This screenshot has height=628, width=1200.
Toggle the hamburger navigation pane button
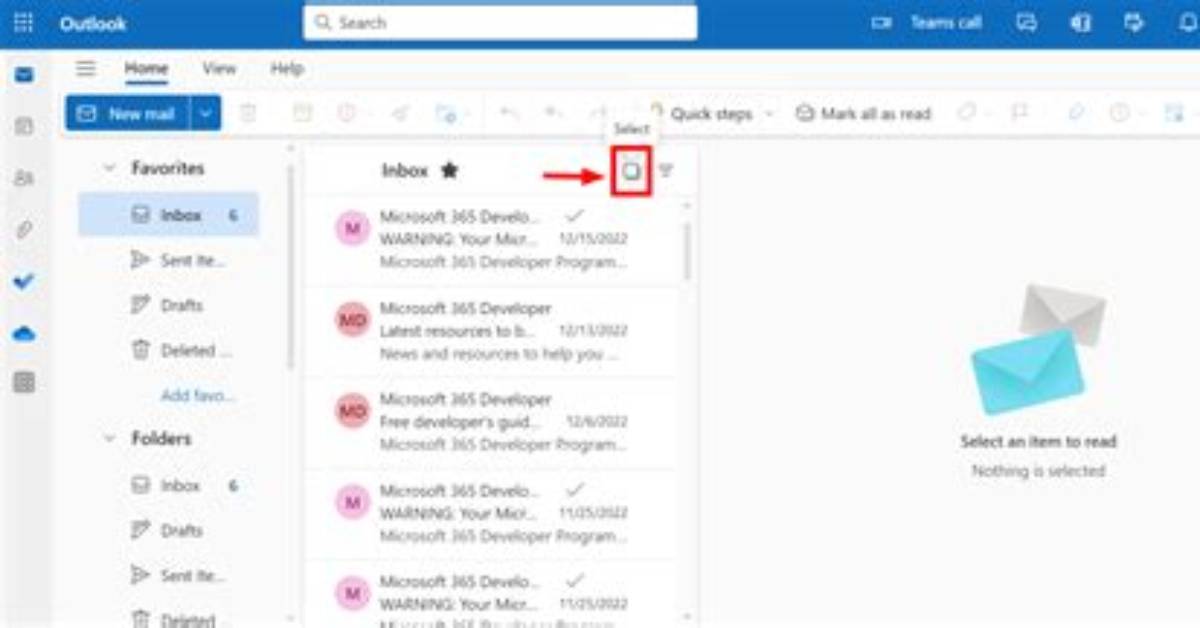pyautogui.click(x=87, y=68)
